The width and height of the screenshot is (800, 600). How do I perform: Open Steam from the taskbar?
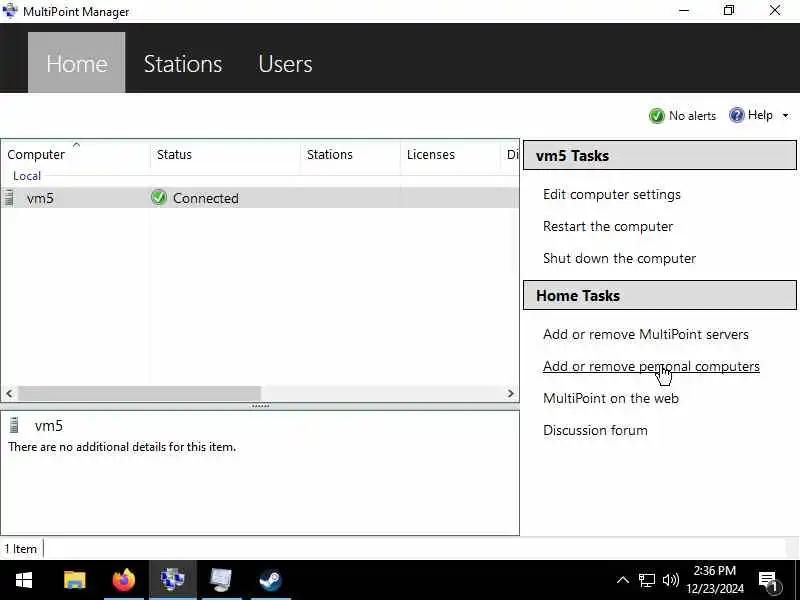(270, 580)
